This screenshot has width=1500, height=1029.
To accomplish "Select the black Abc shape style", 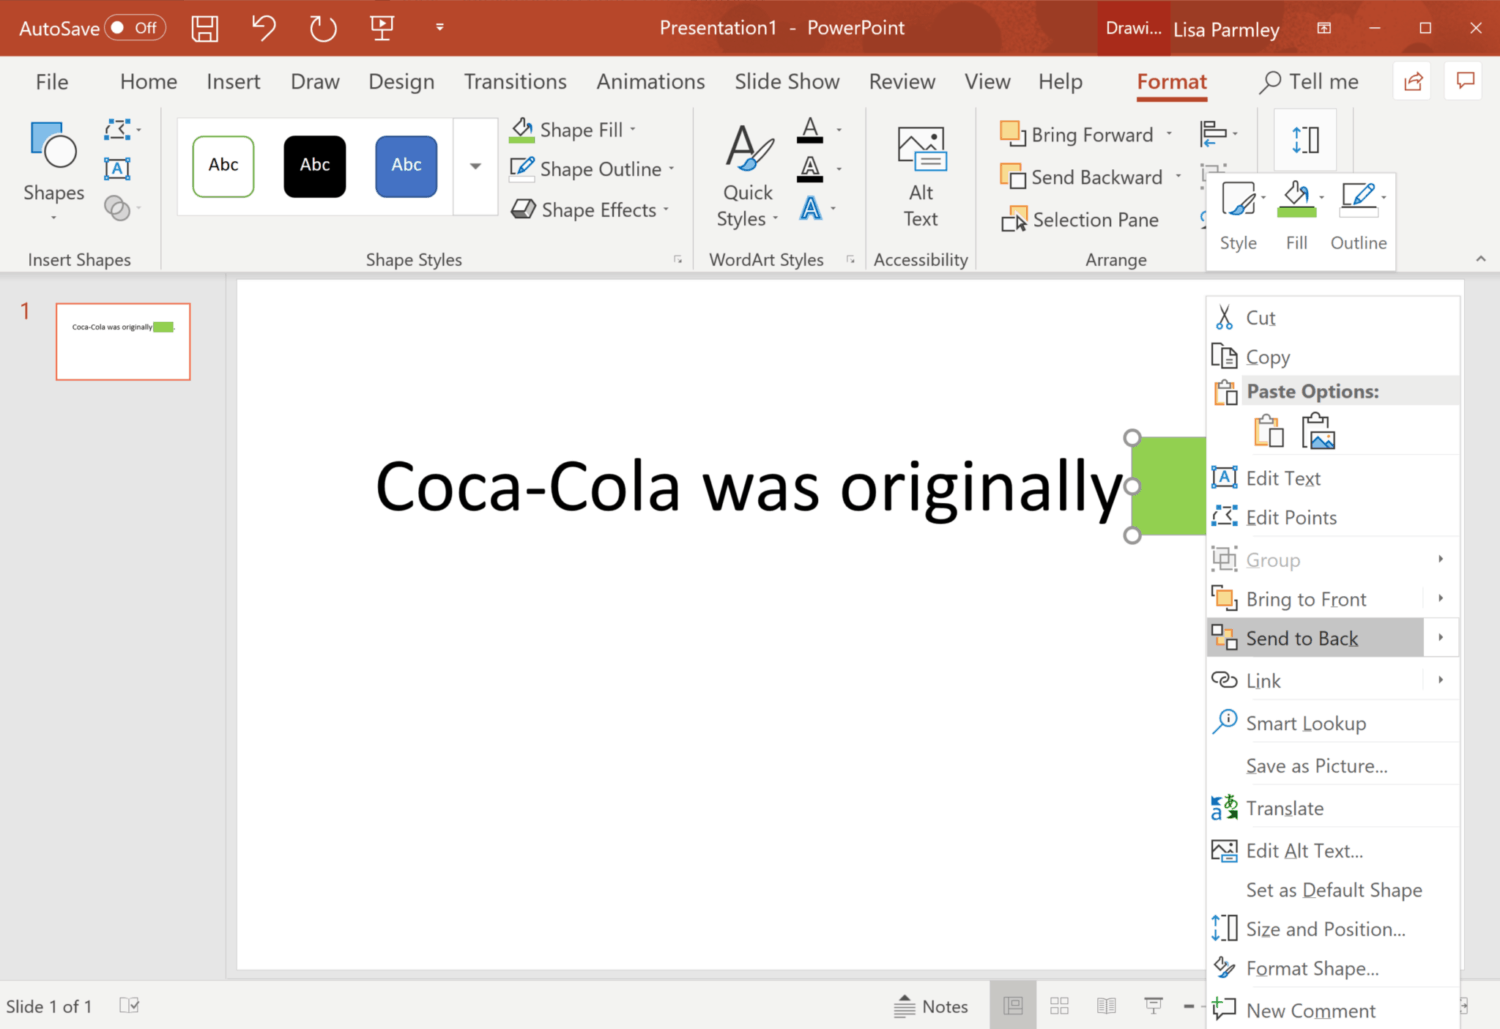I will (315, 166).
